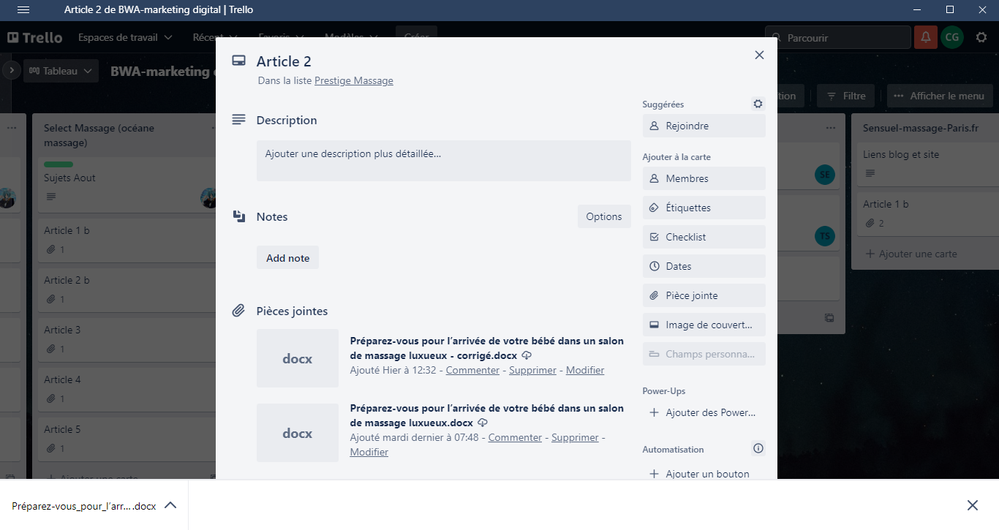999x530 pixels.
Task: Click Supprimer on corrigé.docx attachment
Action: [533, 370]
